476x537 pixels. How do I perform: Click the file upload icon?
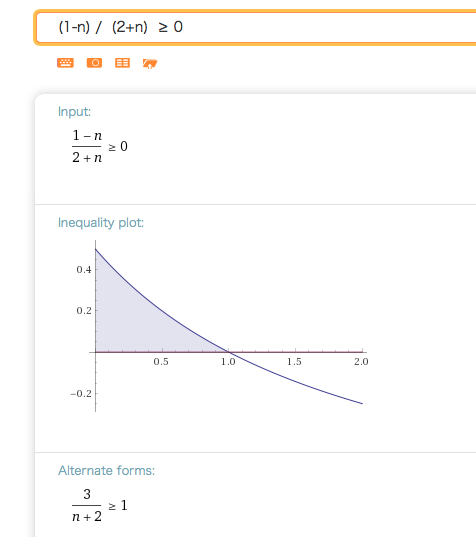tap(150, 63)
